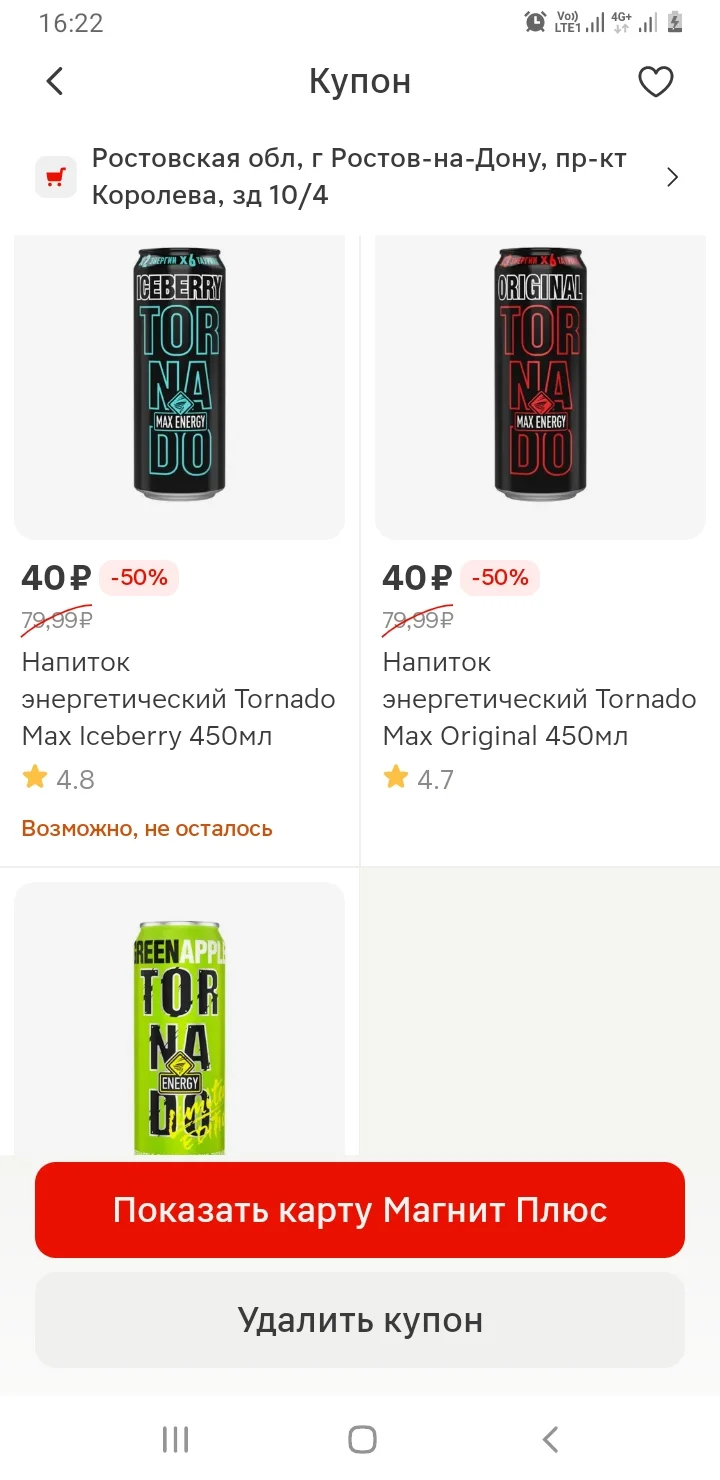
Task: Open the Ростов-на-Дону store address row
Action: [x=360, y=177]
